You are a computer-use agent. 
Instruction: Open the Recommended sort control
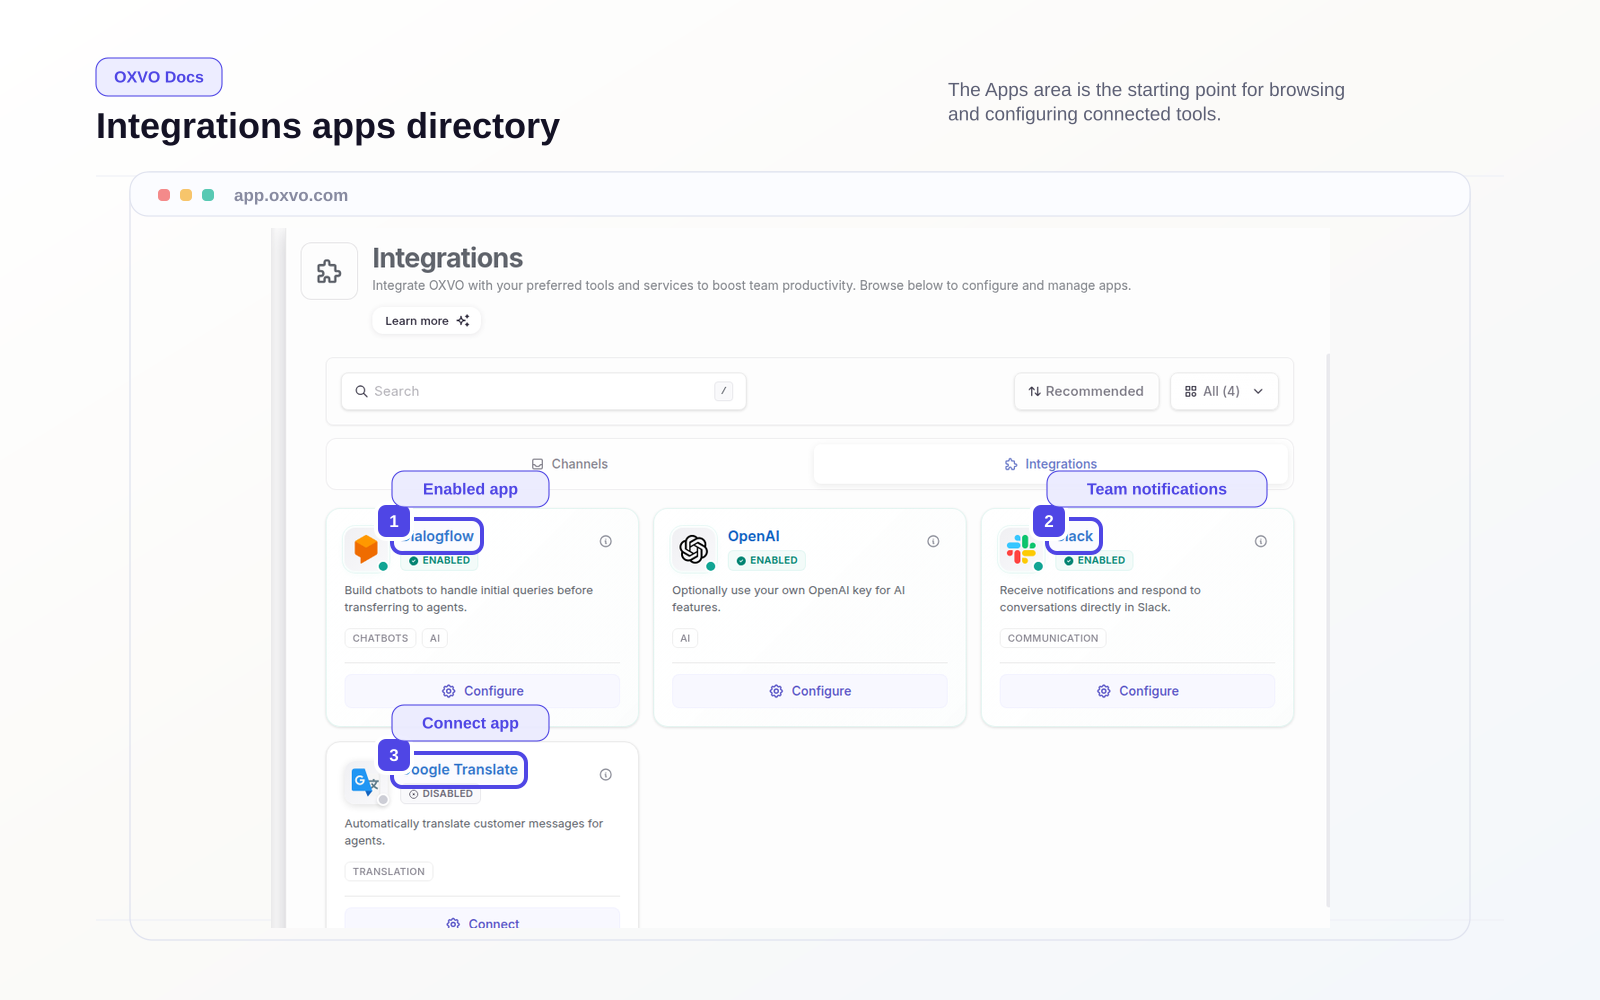(x=1086, y=391)
